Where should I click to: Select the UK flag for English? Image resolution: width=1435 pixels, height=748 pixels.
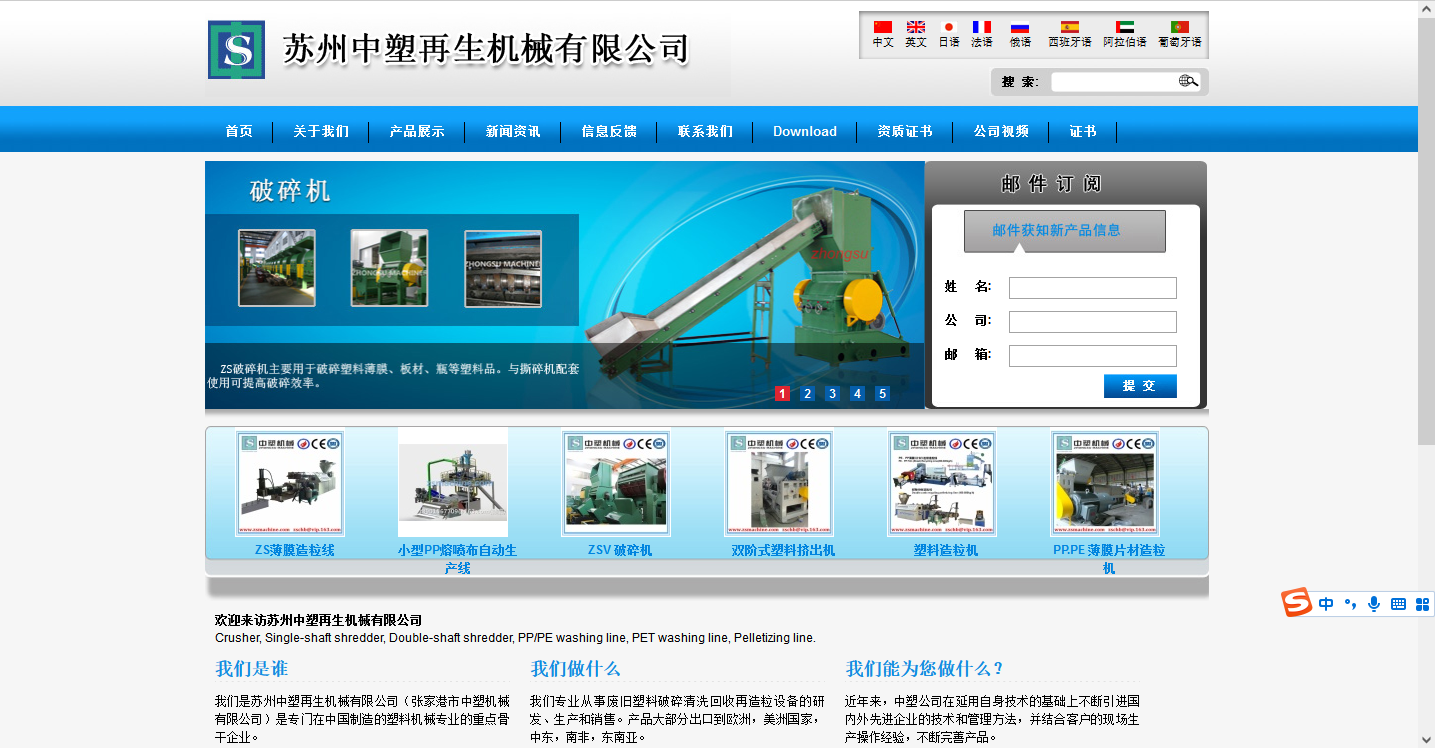click(x=916, y=27)
